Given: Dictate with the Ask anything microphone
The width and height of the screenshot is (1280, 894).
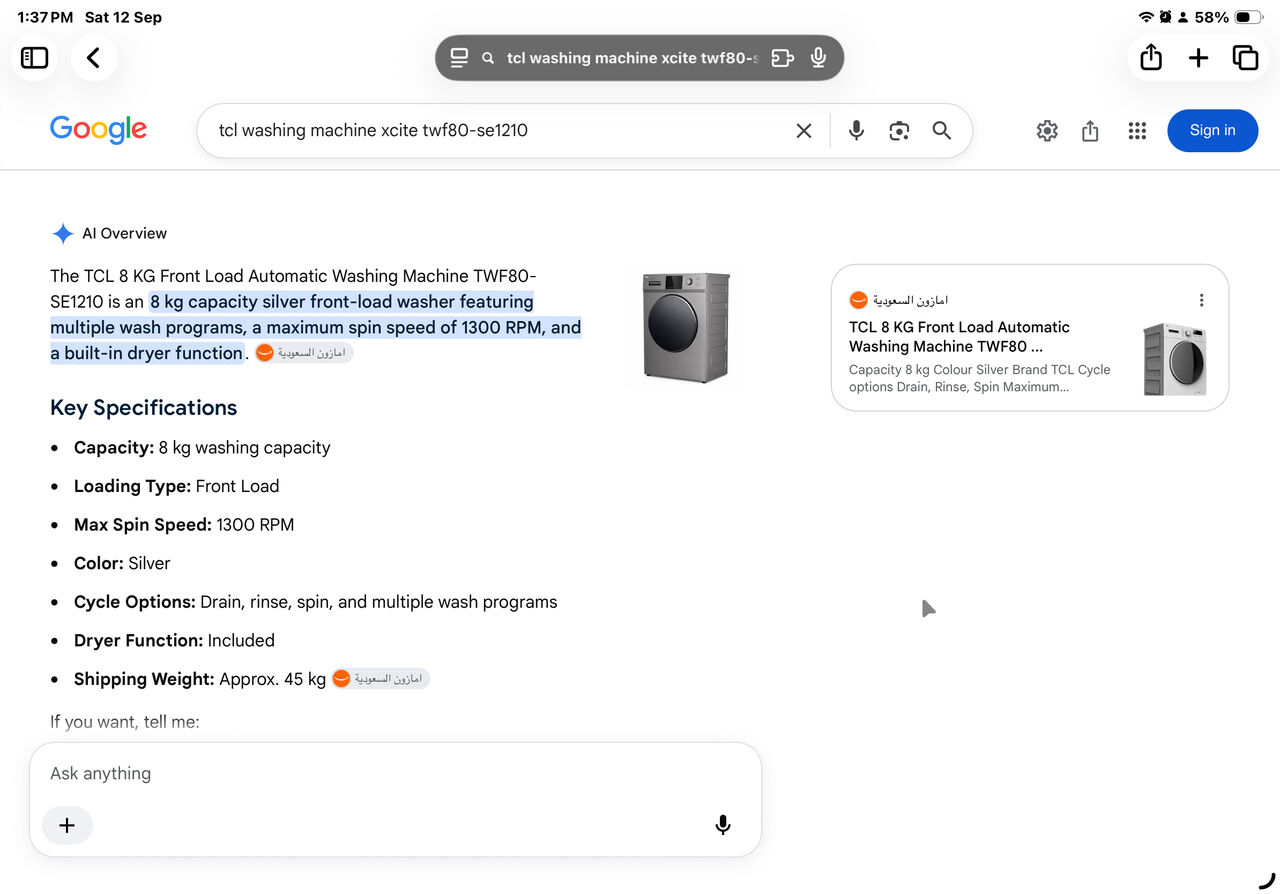Looking at the screenshot, I should point(723,825).
